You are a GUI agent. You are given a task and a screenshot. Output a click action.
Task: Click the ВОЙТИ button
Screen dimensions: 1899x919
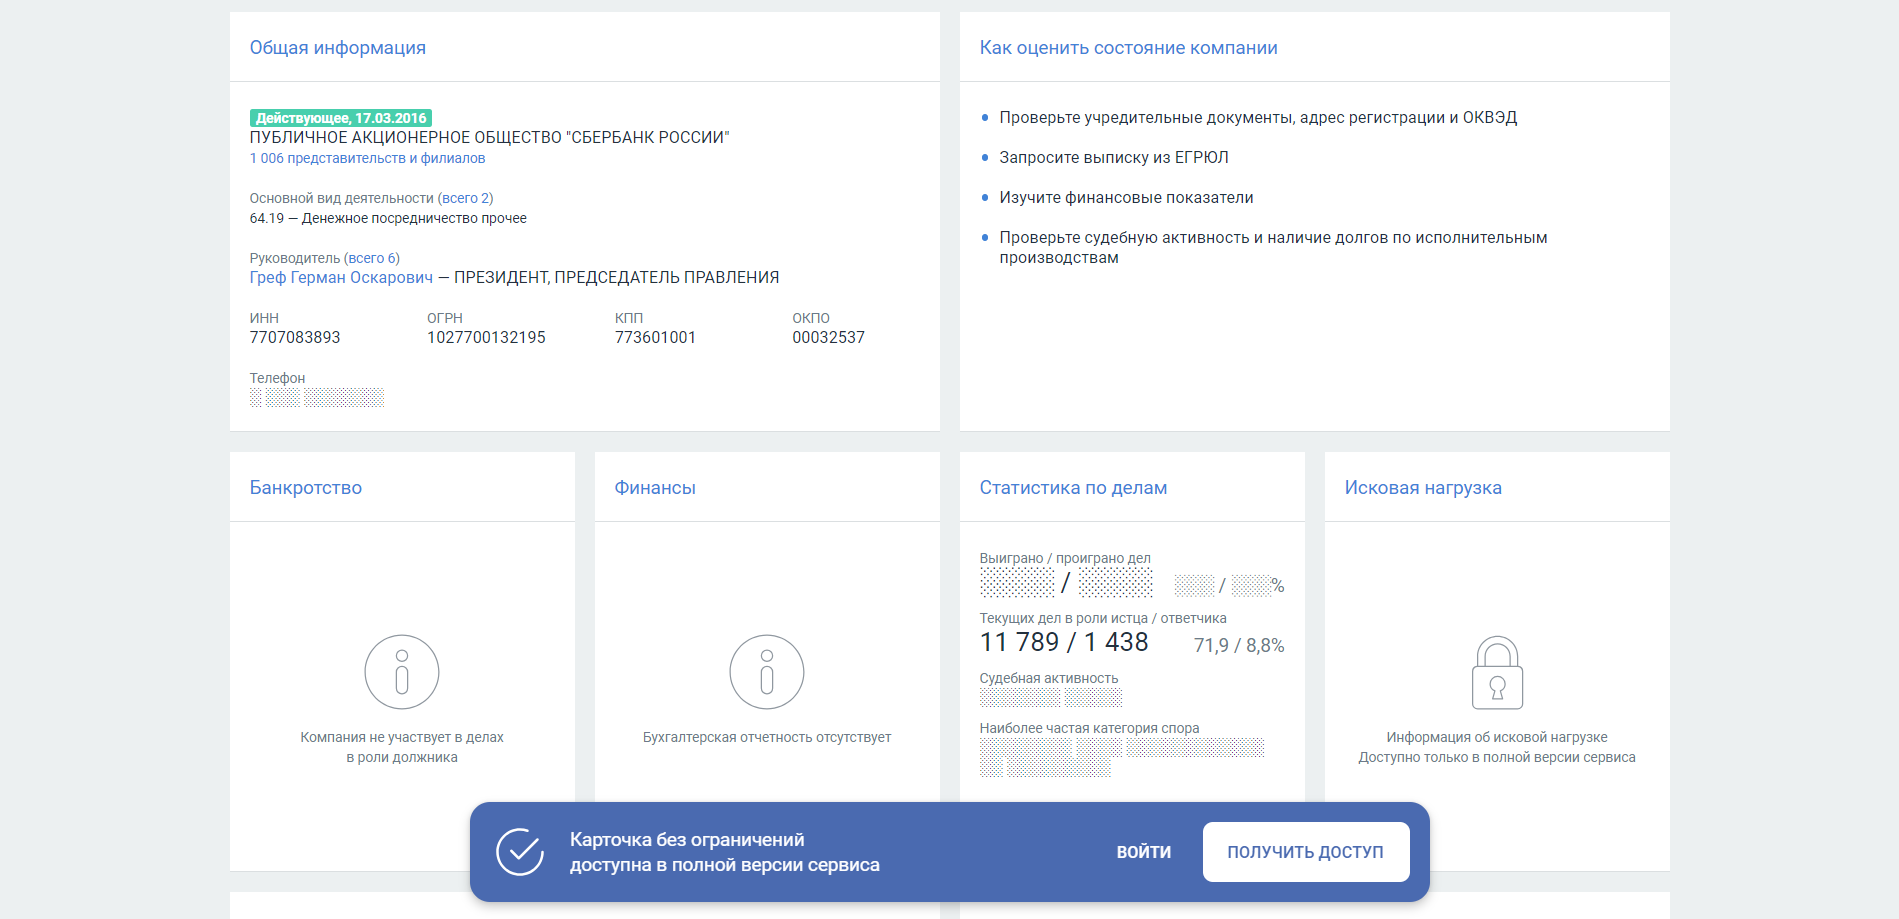click(1144, 852)
